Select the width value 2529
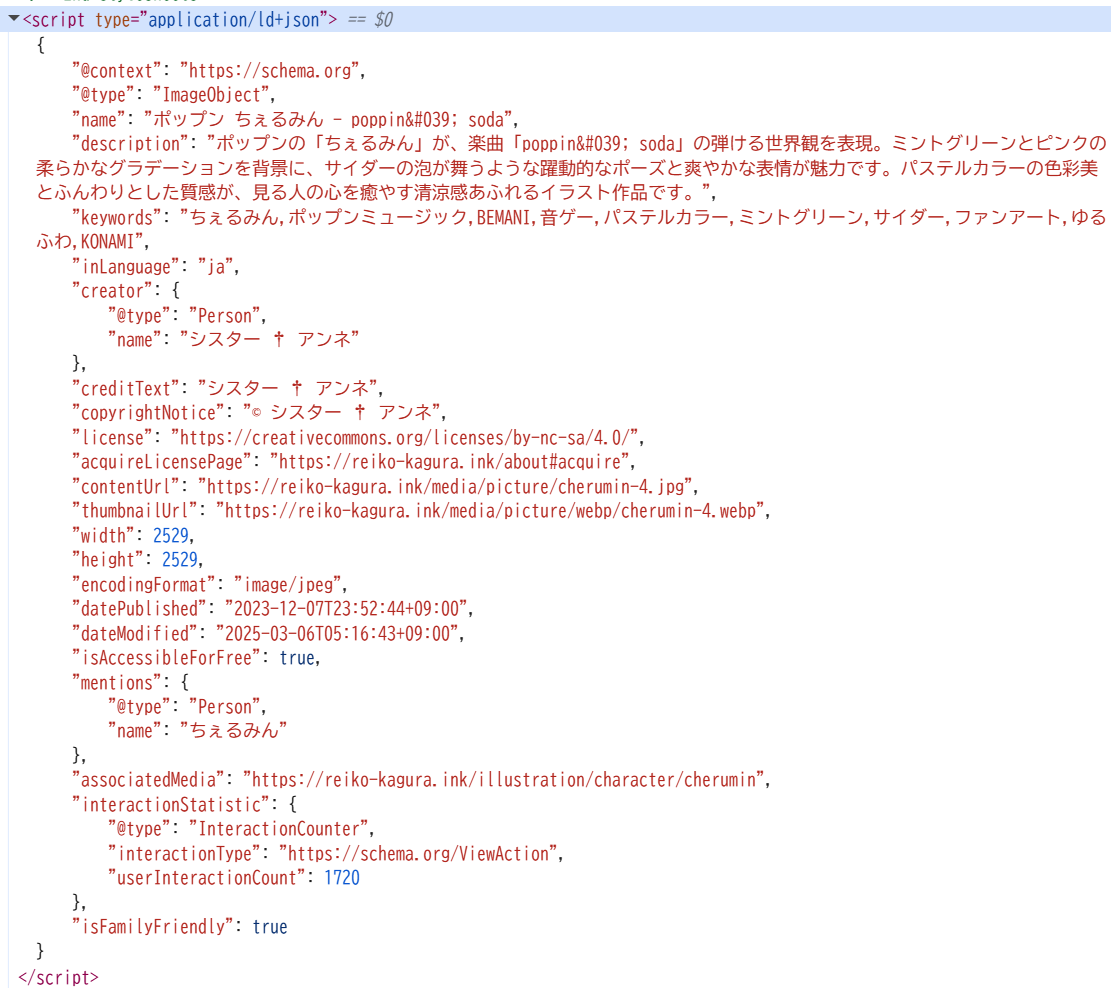1111x988 pixels. pyautogui.click(x=171, y=535)
